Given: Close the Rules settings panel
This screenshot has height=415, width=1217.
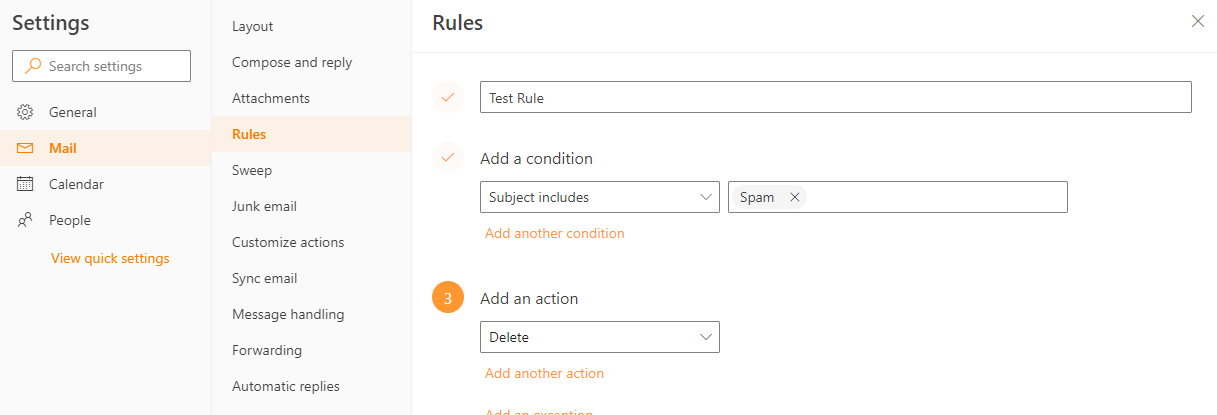Looking at the screenshot, I should 1197,21.
